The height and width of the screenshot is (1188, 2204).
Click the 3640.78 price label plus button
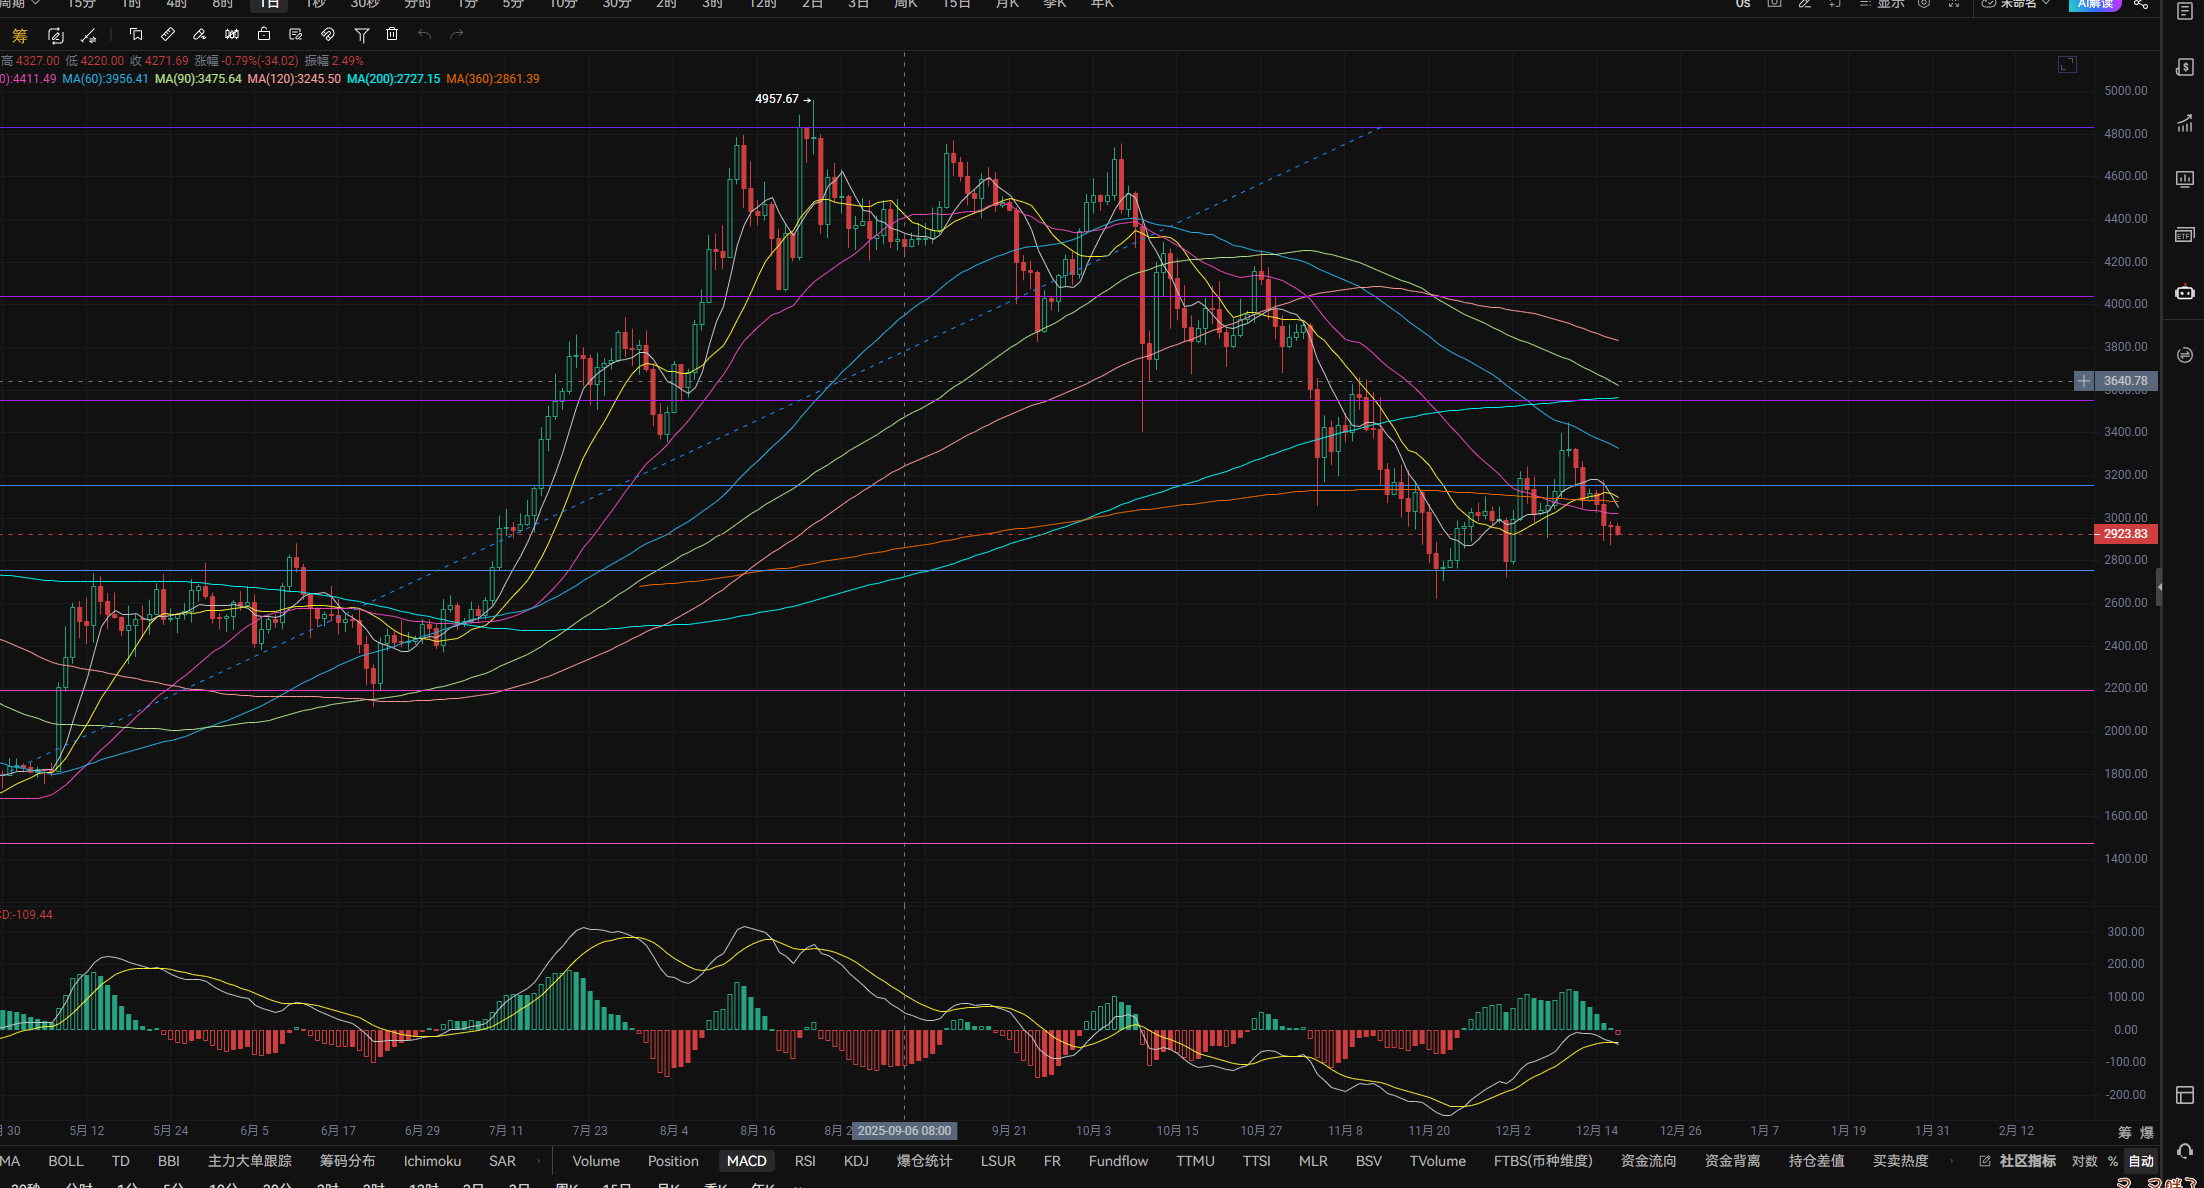(2083, 381)
